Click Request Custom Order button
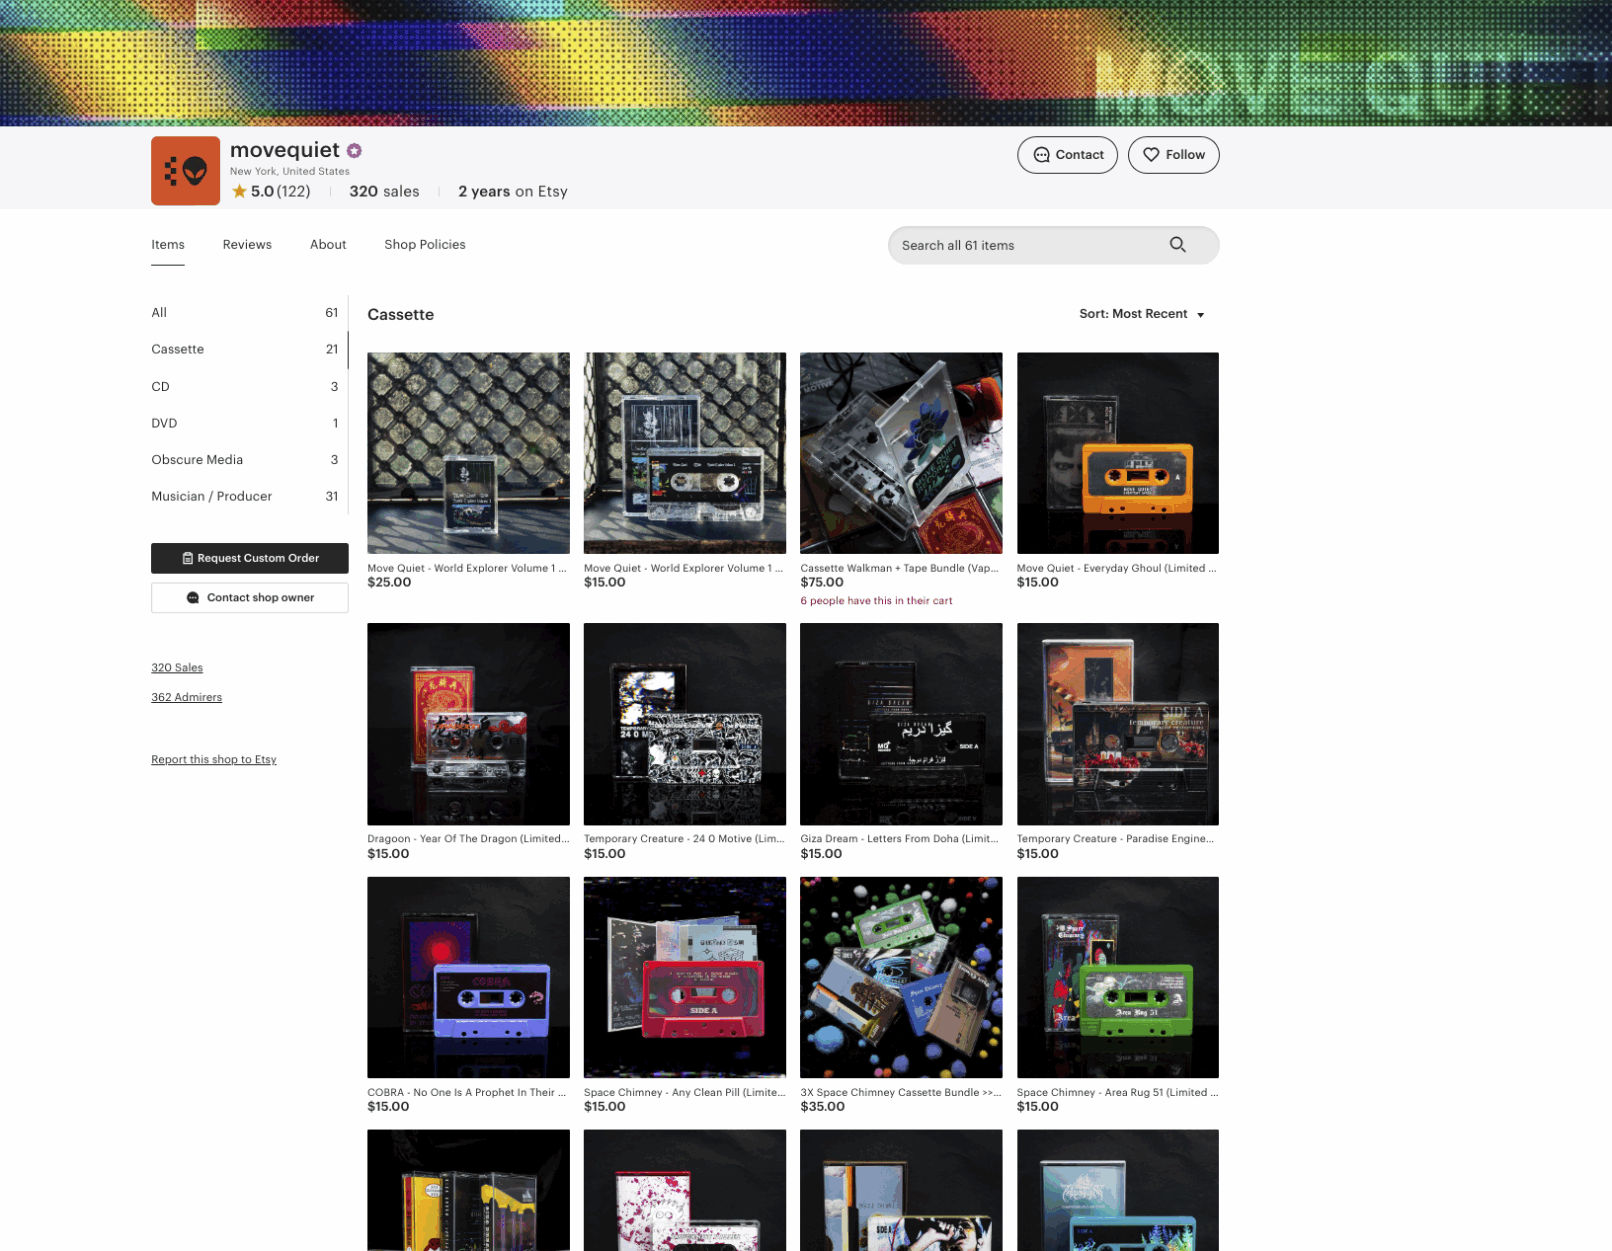1612x1251 pixels. 250,558
